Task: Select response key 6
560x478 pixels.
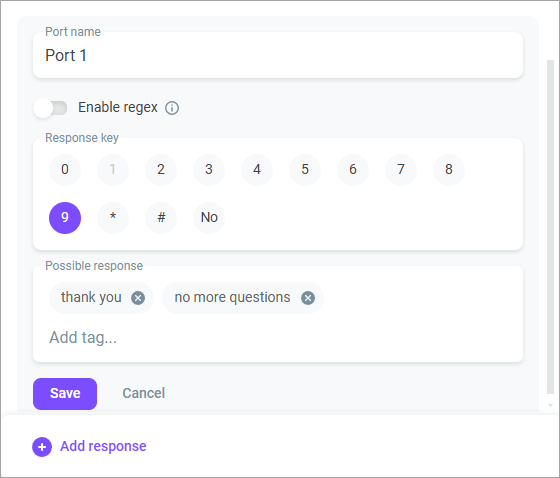Action: click(x=353, y=169)
